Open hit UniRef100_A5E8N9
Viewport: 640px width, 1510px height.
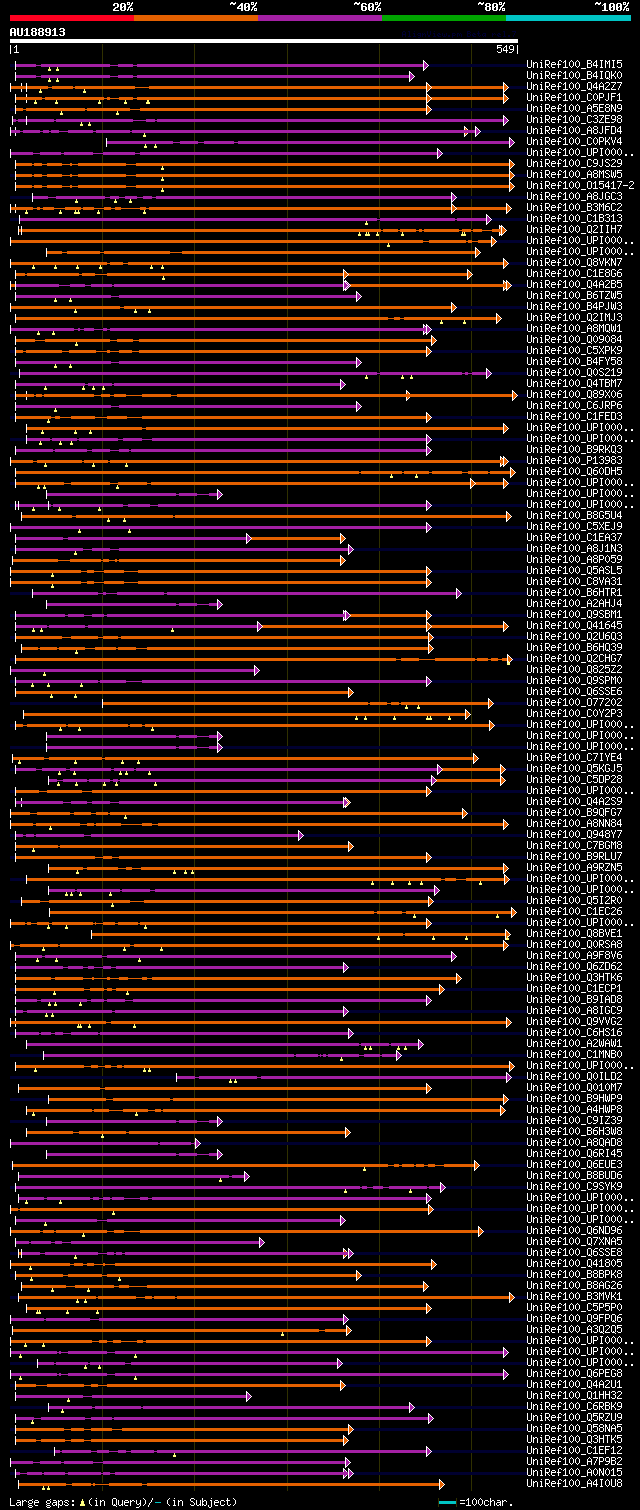(x=574, y=108)
